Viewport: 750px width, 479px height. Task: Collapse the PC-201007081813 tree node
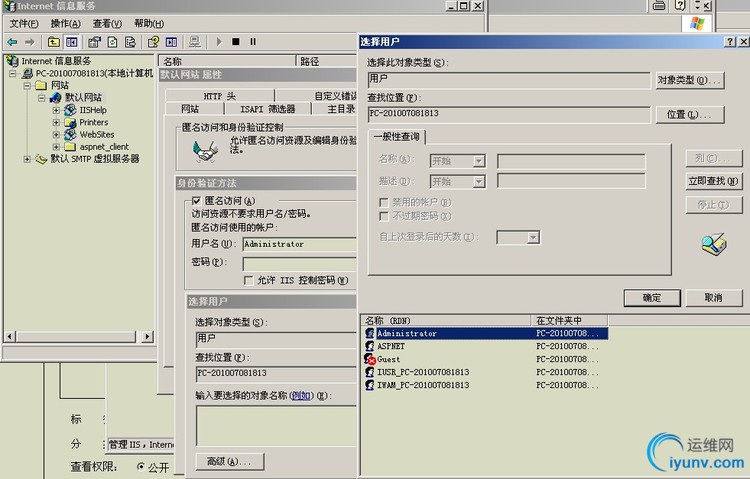click(13, 73)
